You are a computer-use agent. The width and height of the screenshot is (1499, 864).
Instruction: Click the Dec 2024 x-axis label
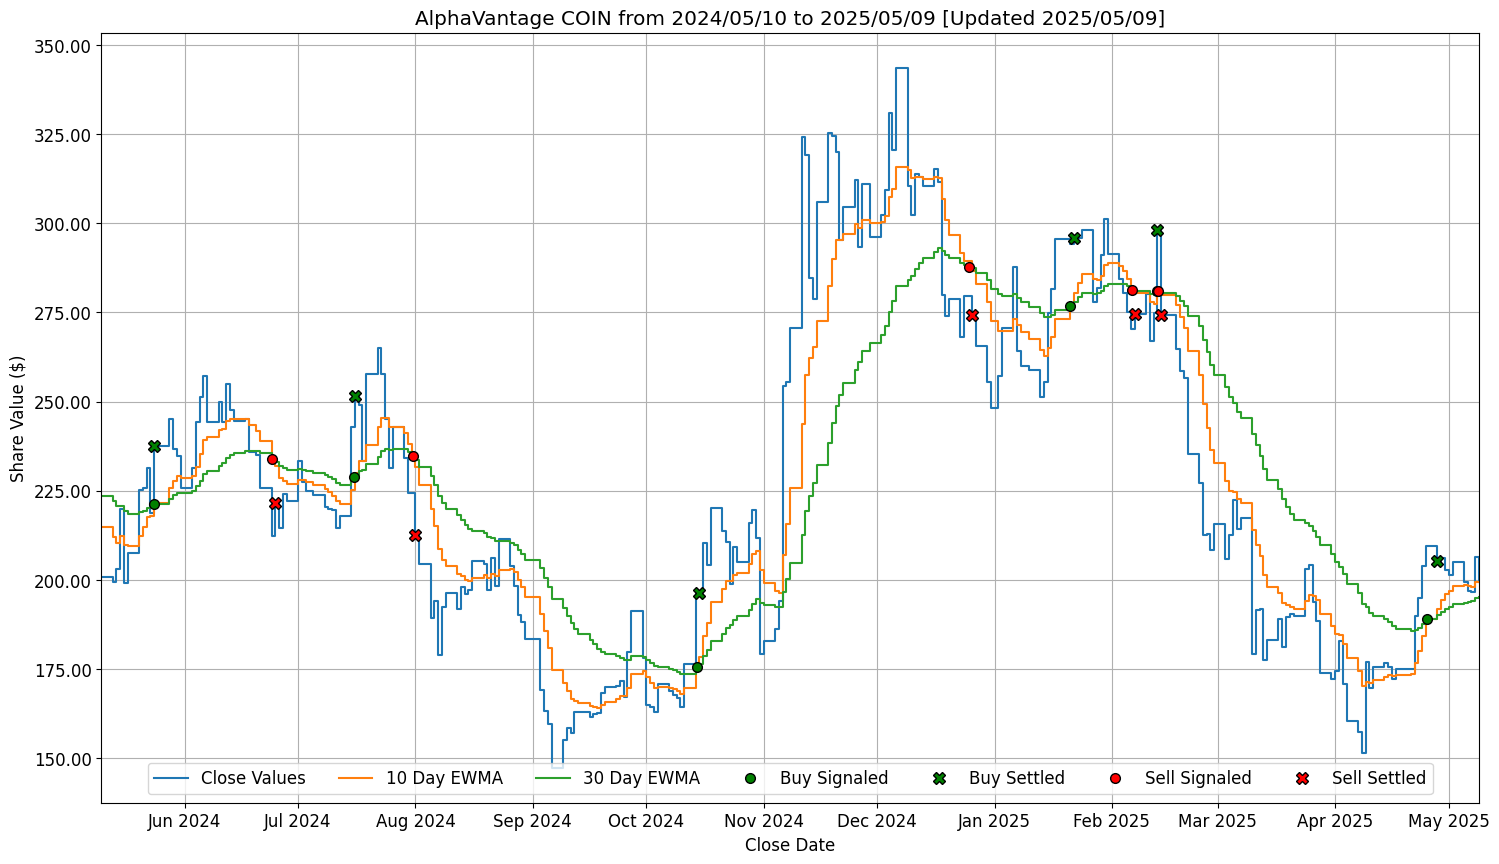click(x=877, y=822)
